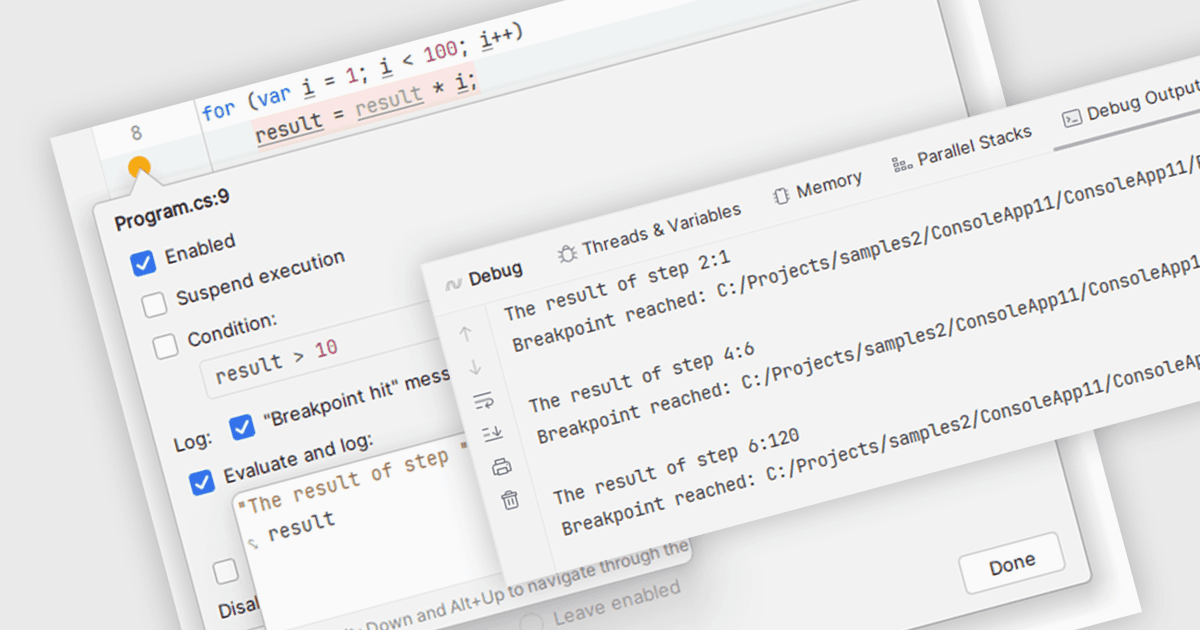This screenshot has height=630, width=1200.
Task: Enable the Suspend execution checkbox
Action: (154, 304)
